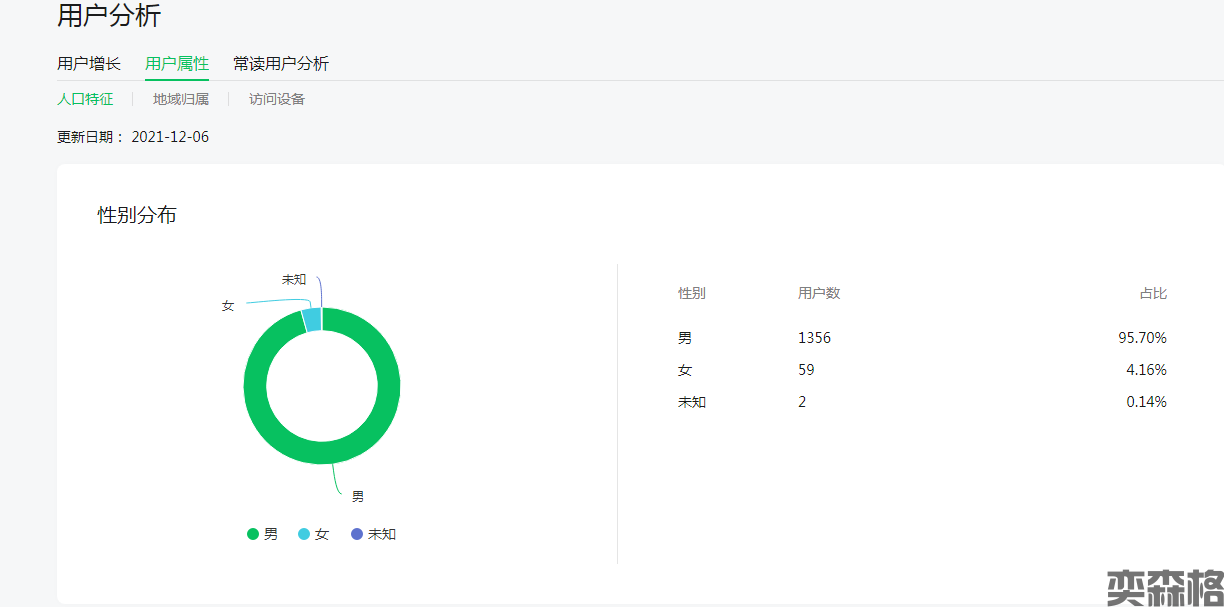Click the blue female donut chart slice
The width and height of the screenshot is (1224, 607).
point(312,320)
